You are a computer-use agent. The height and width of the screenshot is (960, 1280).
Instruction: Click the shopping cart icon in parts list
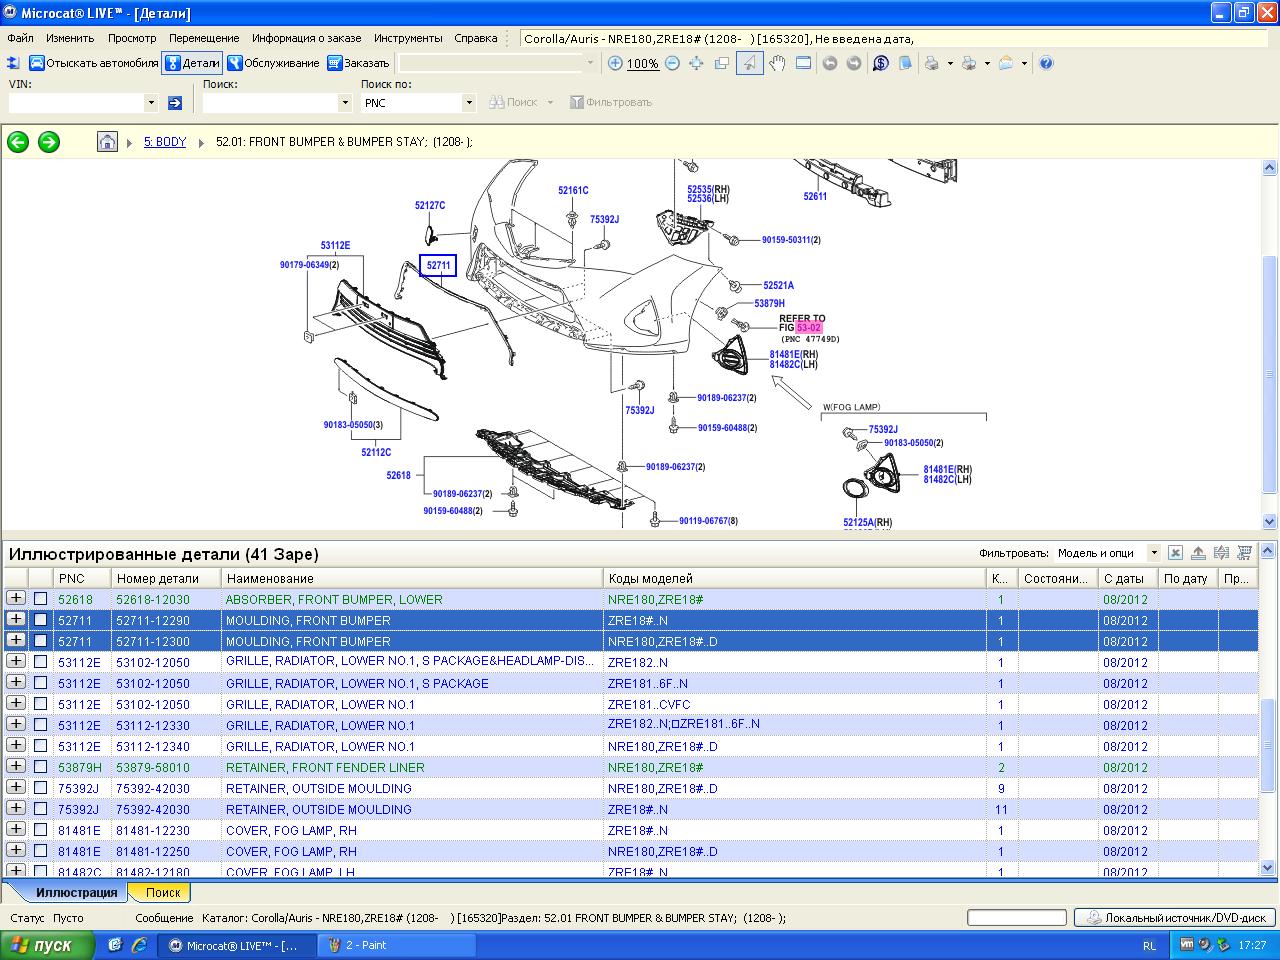(x=1244, y=553)
